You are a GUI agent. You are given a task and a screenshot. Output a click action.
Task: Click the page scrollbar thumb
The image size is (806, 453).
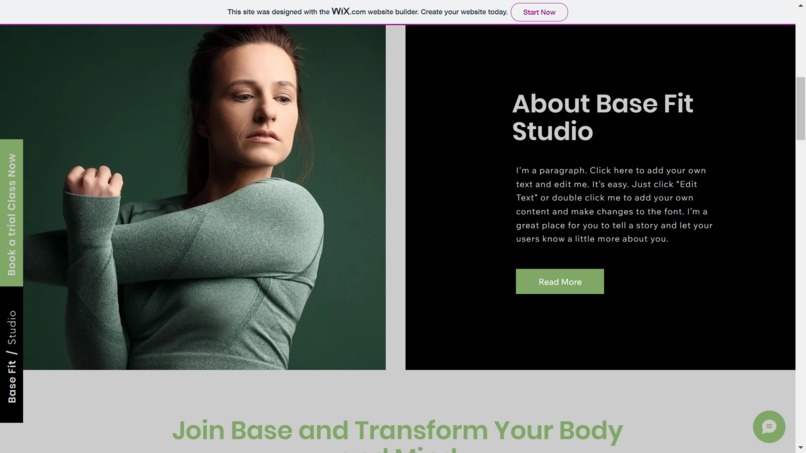click(x=800, y=108)
